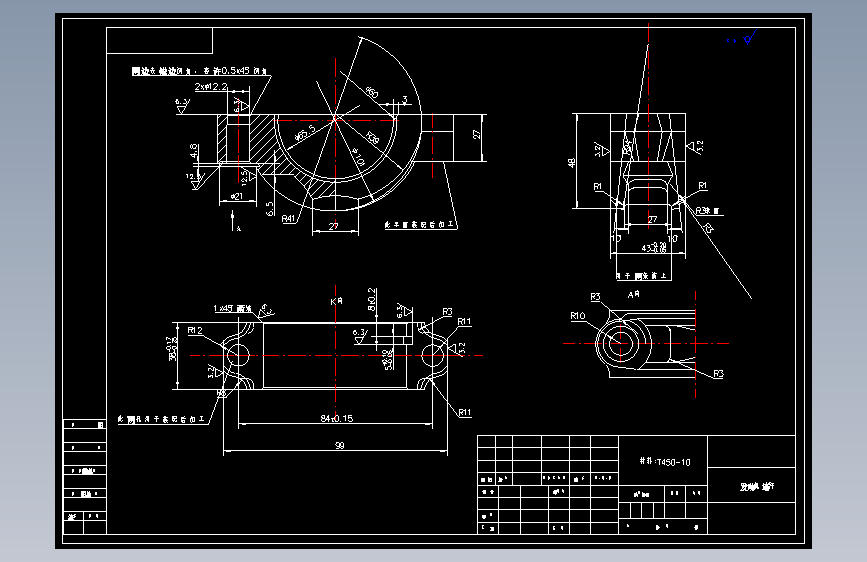Click the 99 overall length dimension

tap(340, 445)
